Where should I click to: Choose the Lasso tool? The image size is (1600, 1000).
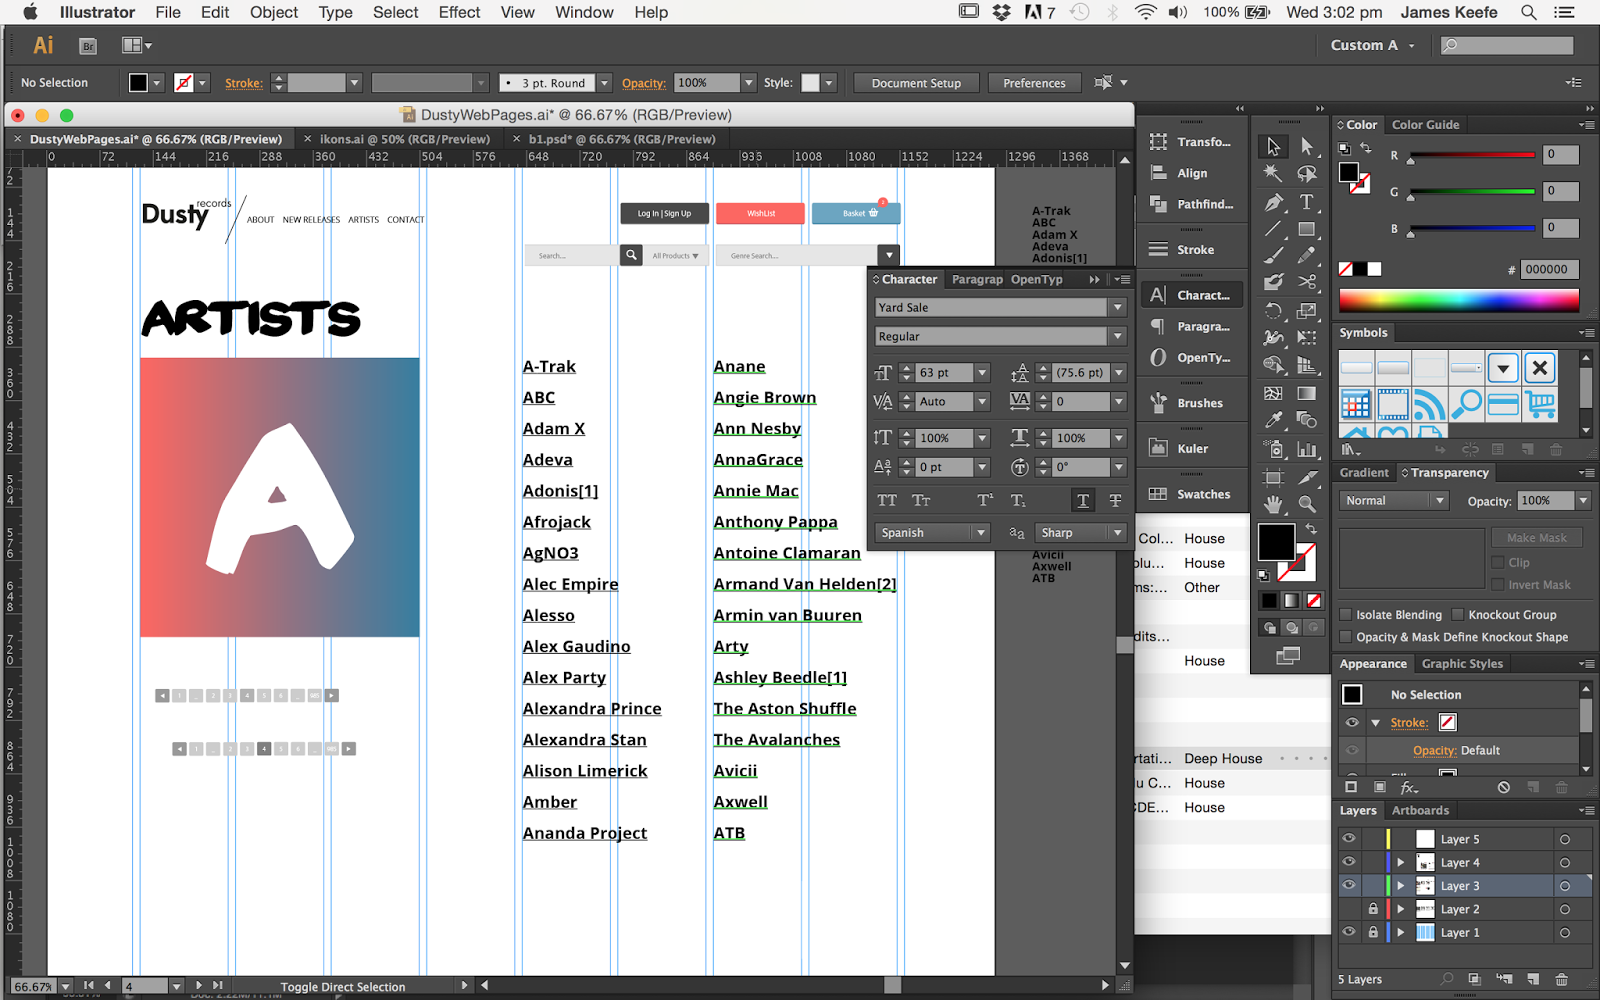[x=1307, y=174]
